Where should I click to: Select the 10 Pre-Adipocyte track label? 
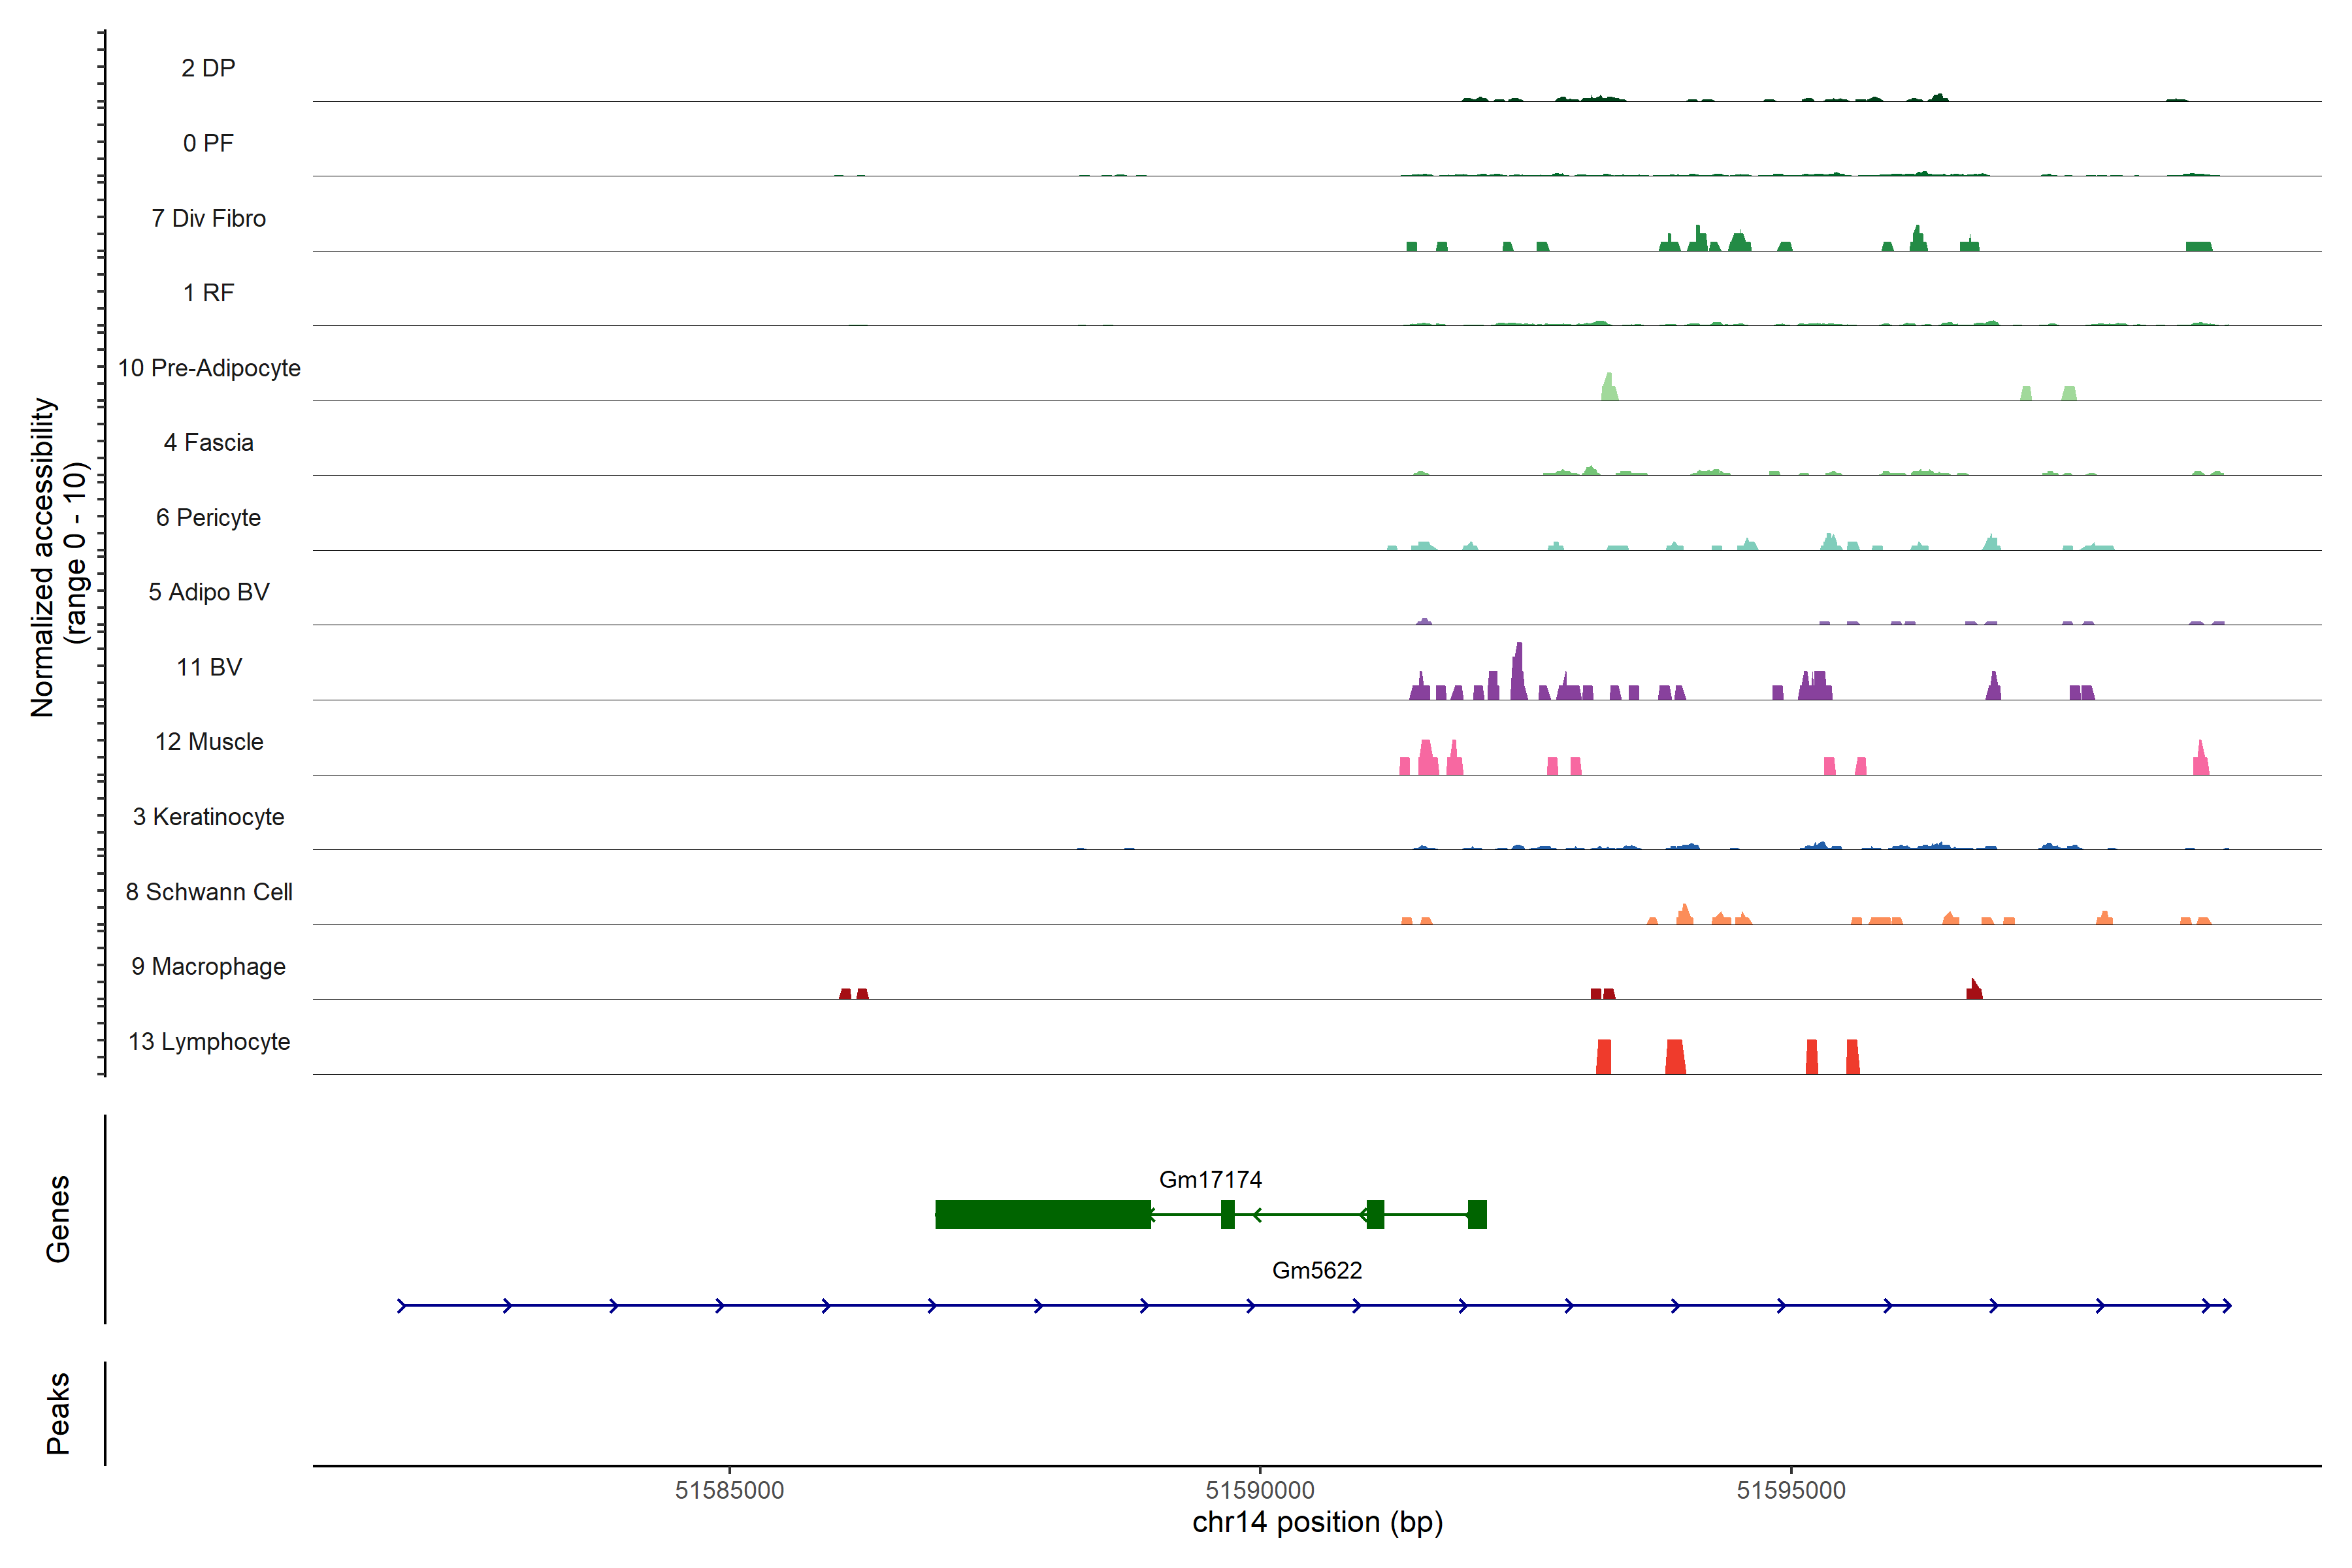point(209,368)
